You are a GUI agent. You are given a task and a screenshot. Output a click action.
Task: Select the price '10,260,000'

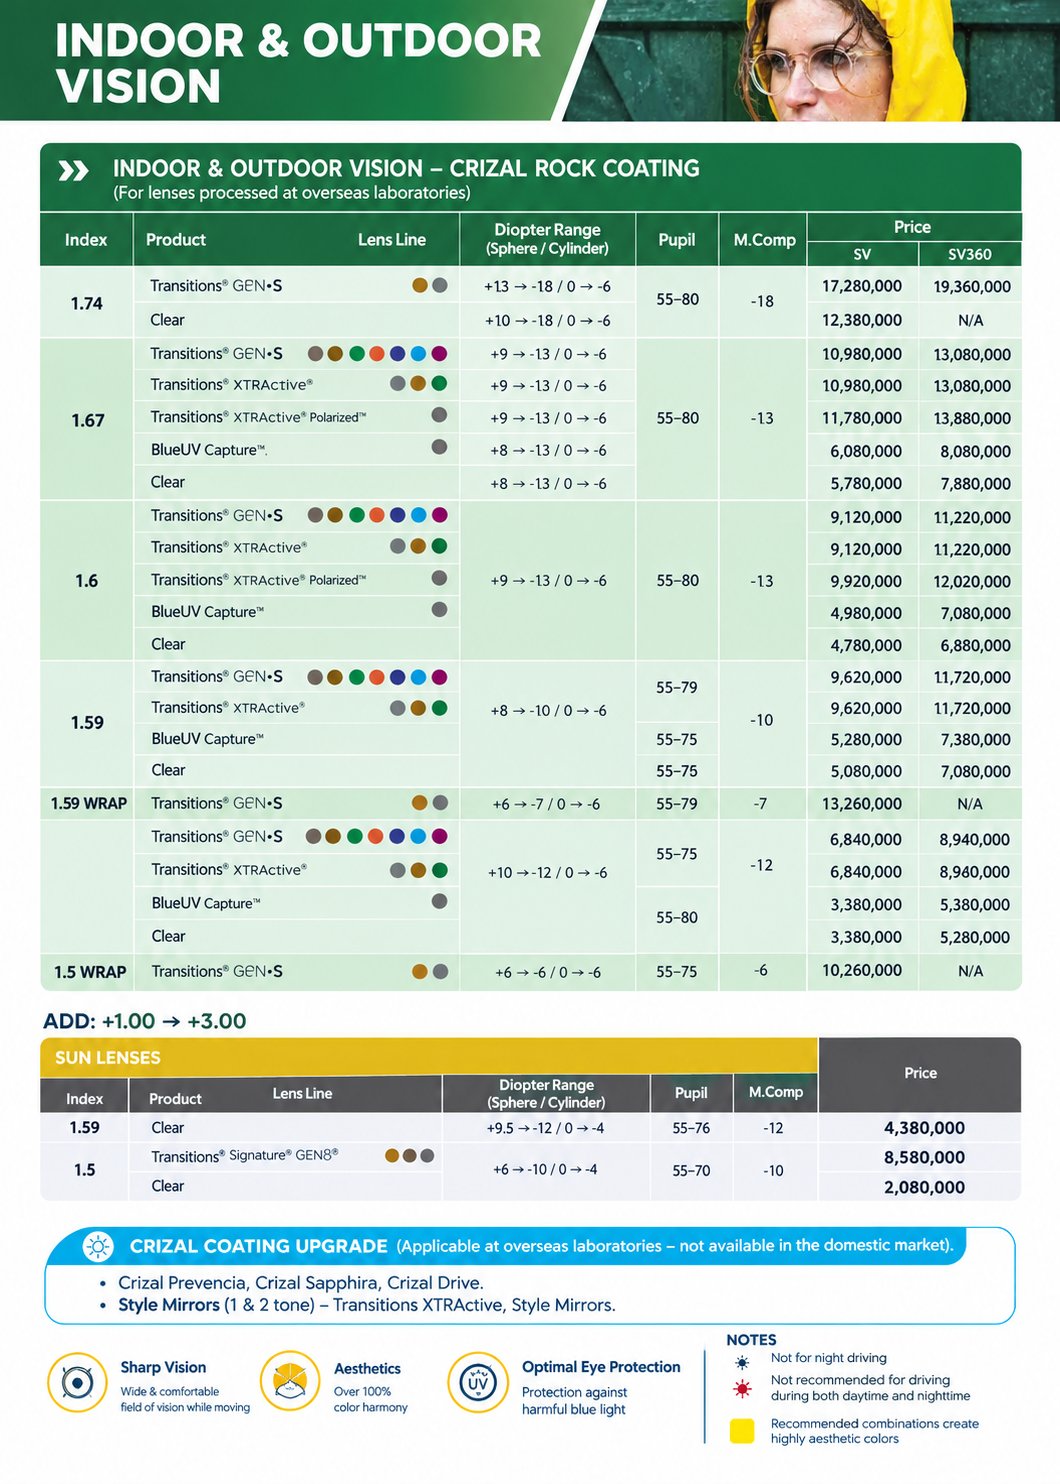pos(862,970)
